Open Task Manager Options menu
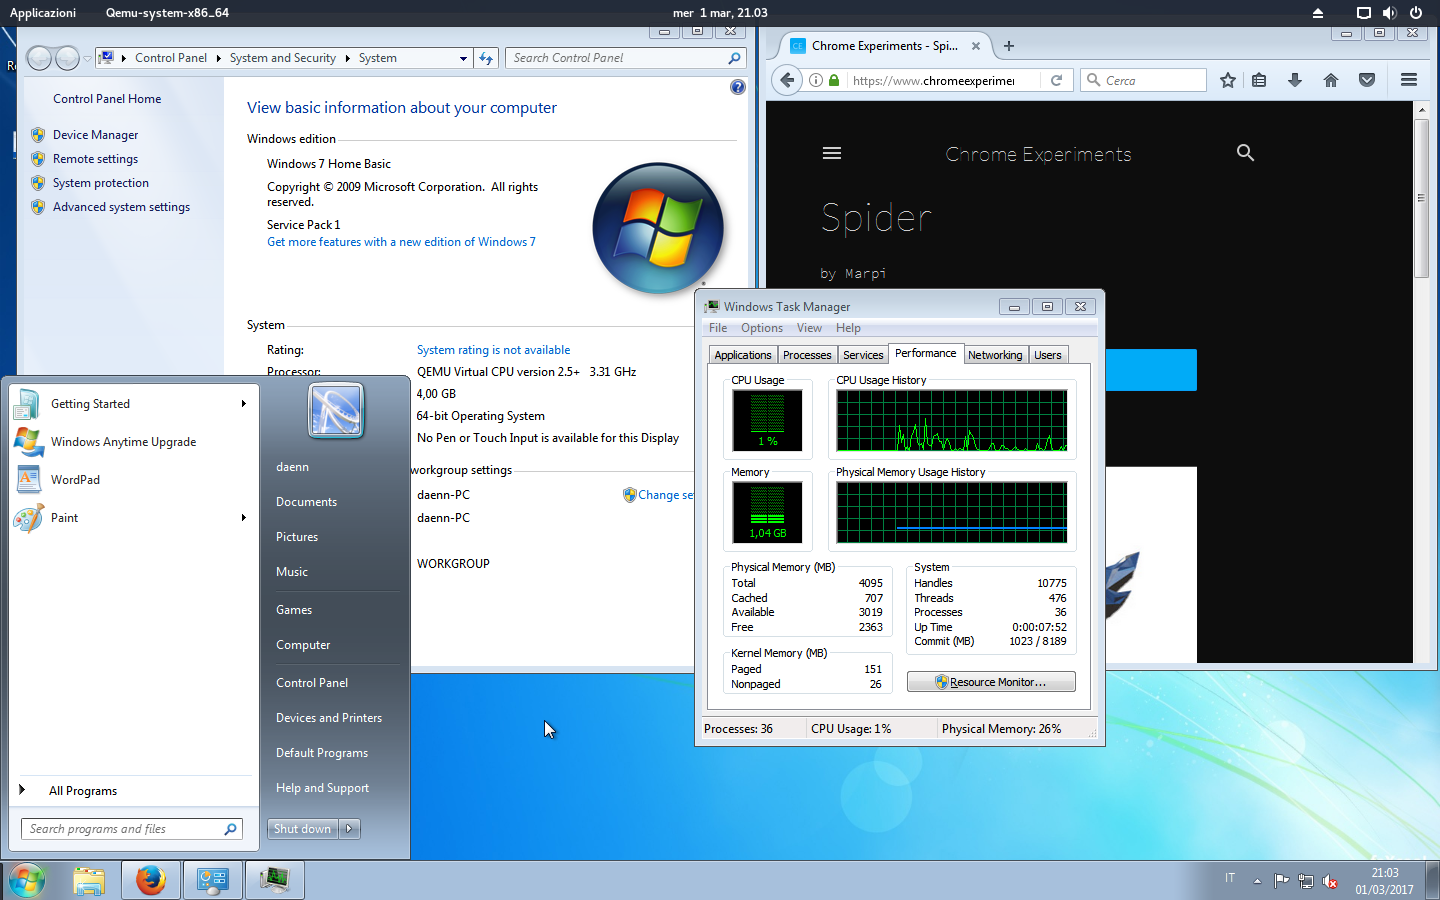This screenshot has height=900, width=1440. 762,328
